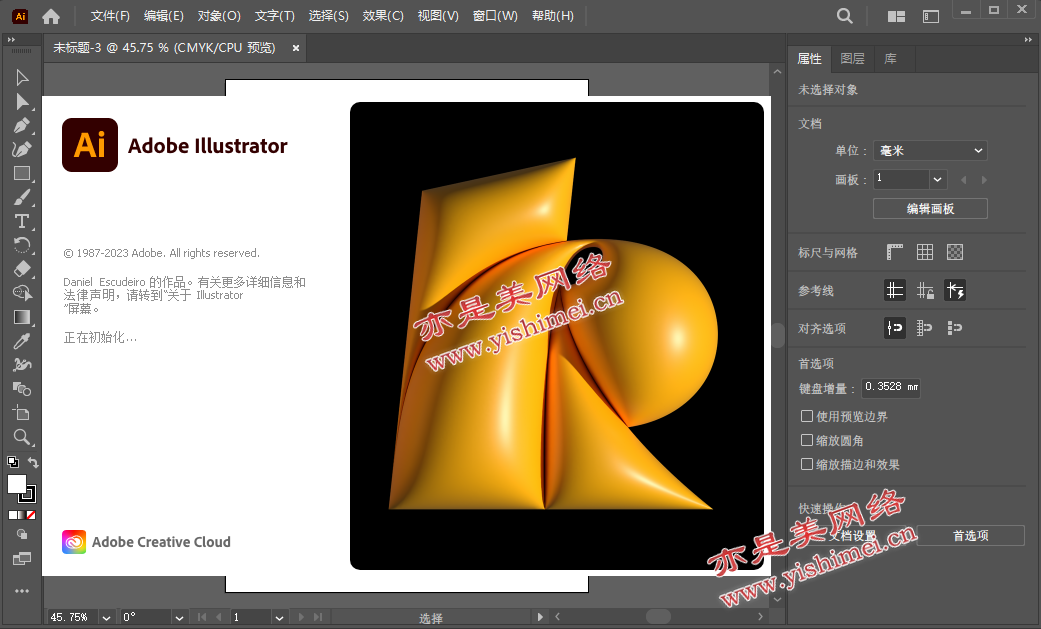Select the 属性 tab
Image resolution: width=1041 pixels, height=629 pixels.
coord(809,59)
